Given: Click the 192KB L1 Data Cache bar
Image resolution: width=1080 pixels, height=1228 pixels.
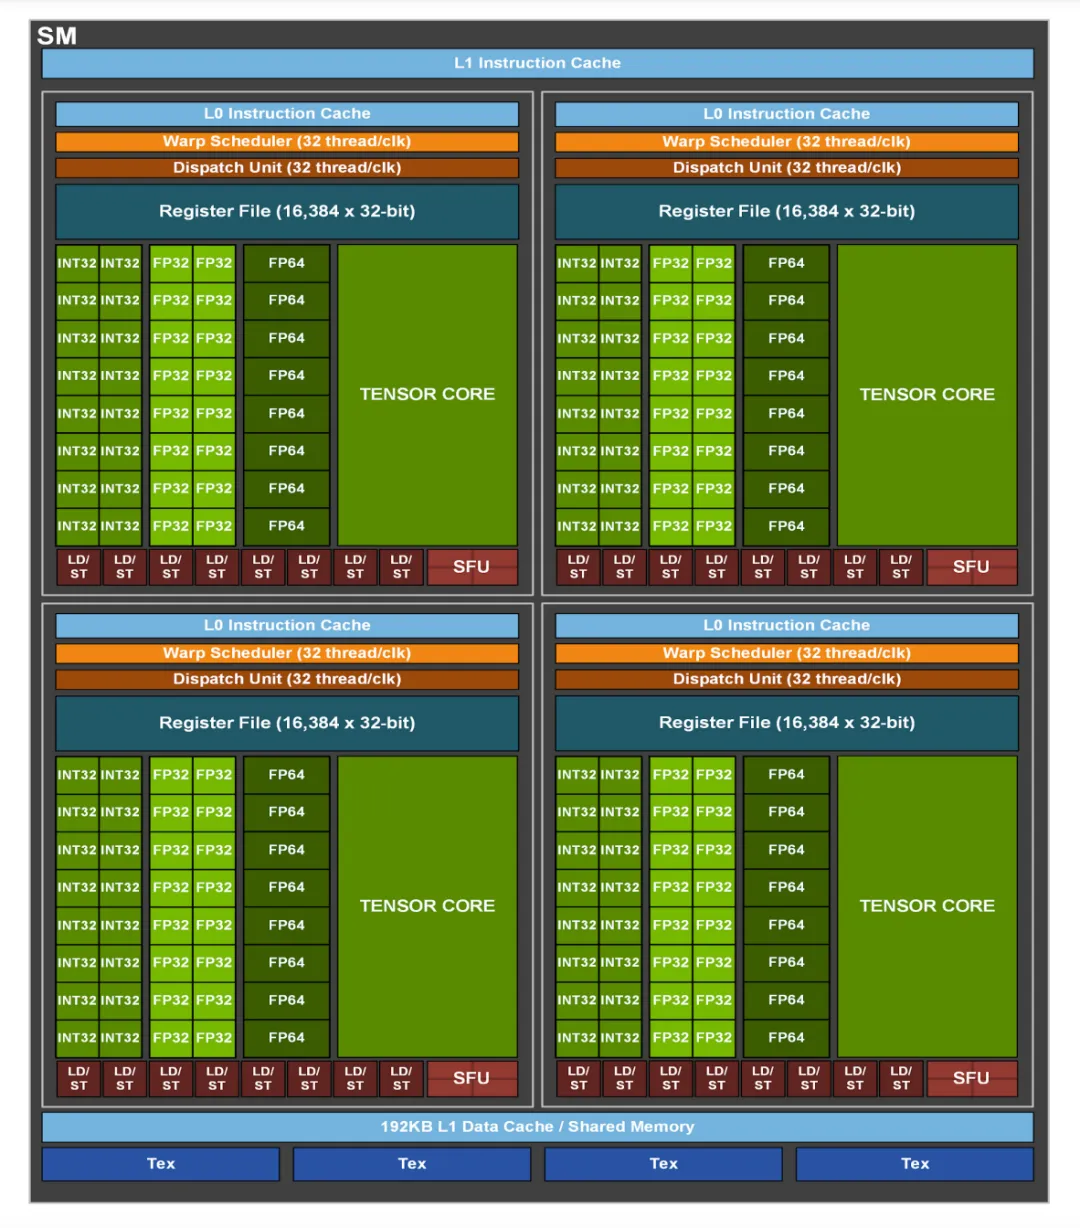Looking at the screenshot, I should (537, 1127).
